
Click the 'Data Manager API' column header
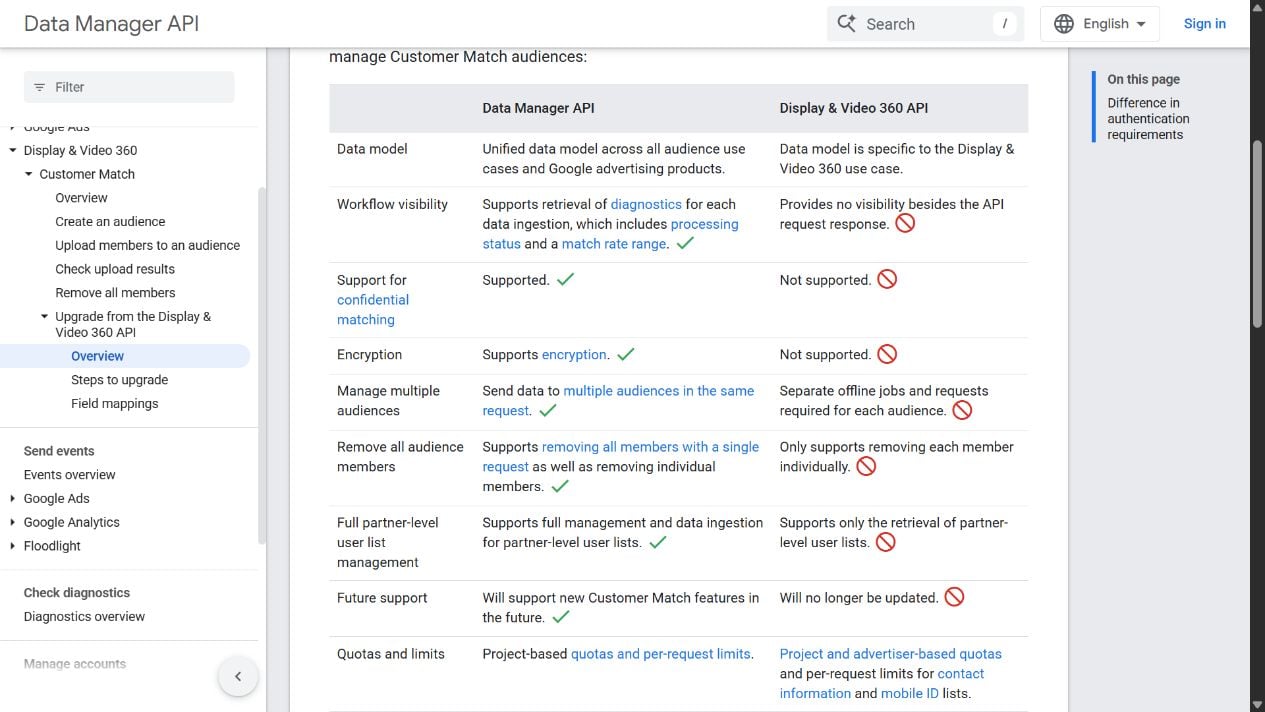tap(538, 108)
